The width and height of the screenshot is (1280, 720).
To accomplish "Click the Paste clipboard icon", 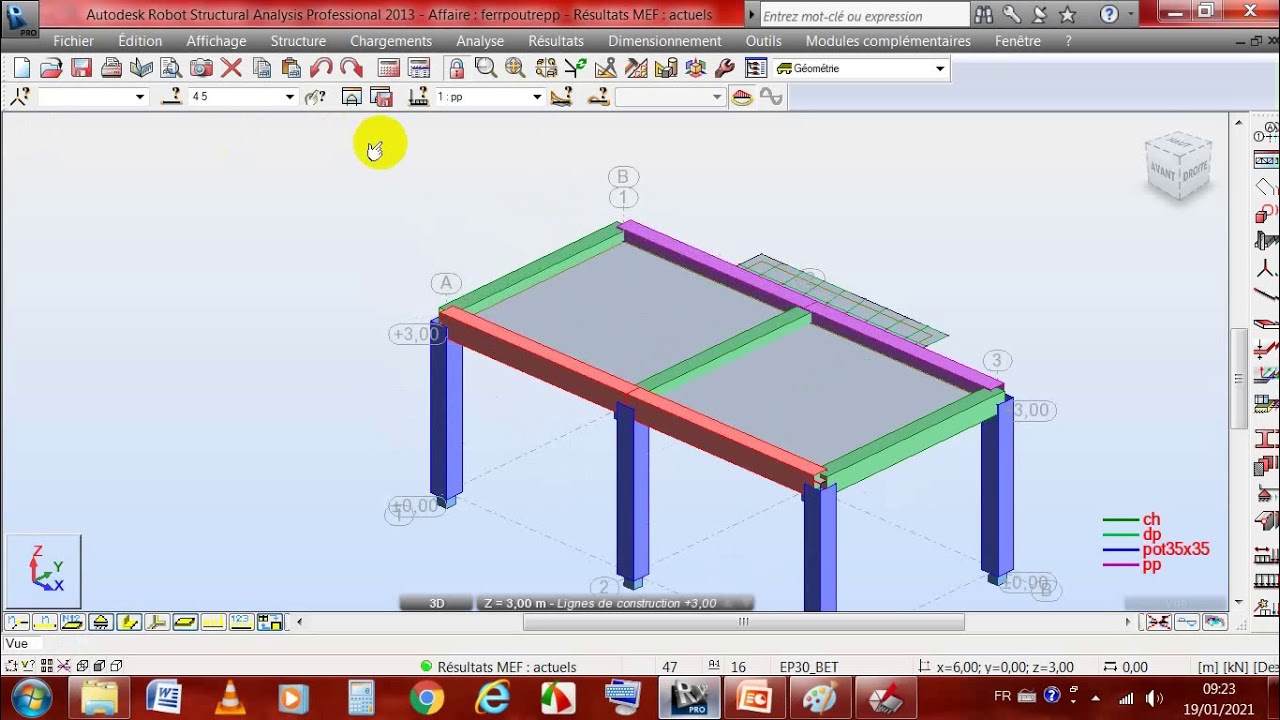I will (x=291, y=68).
